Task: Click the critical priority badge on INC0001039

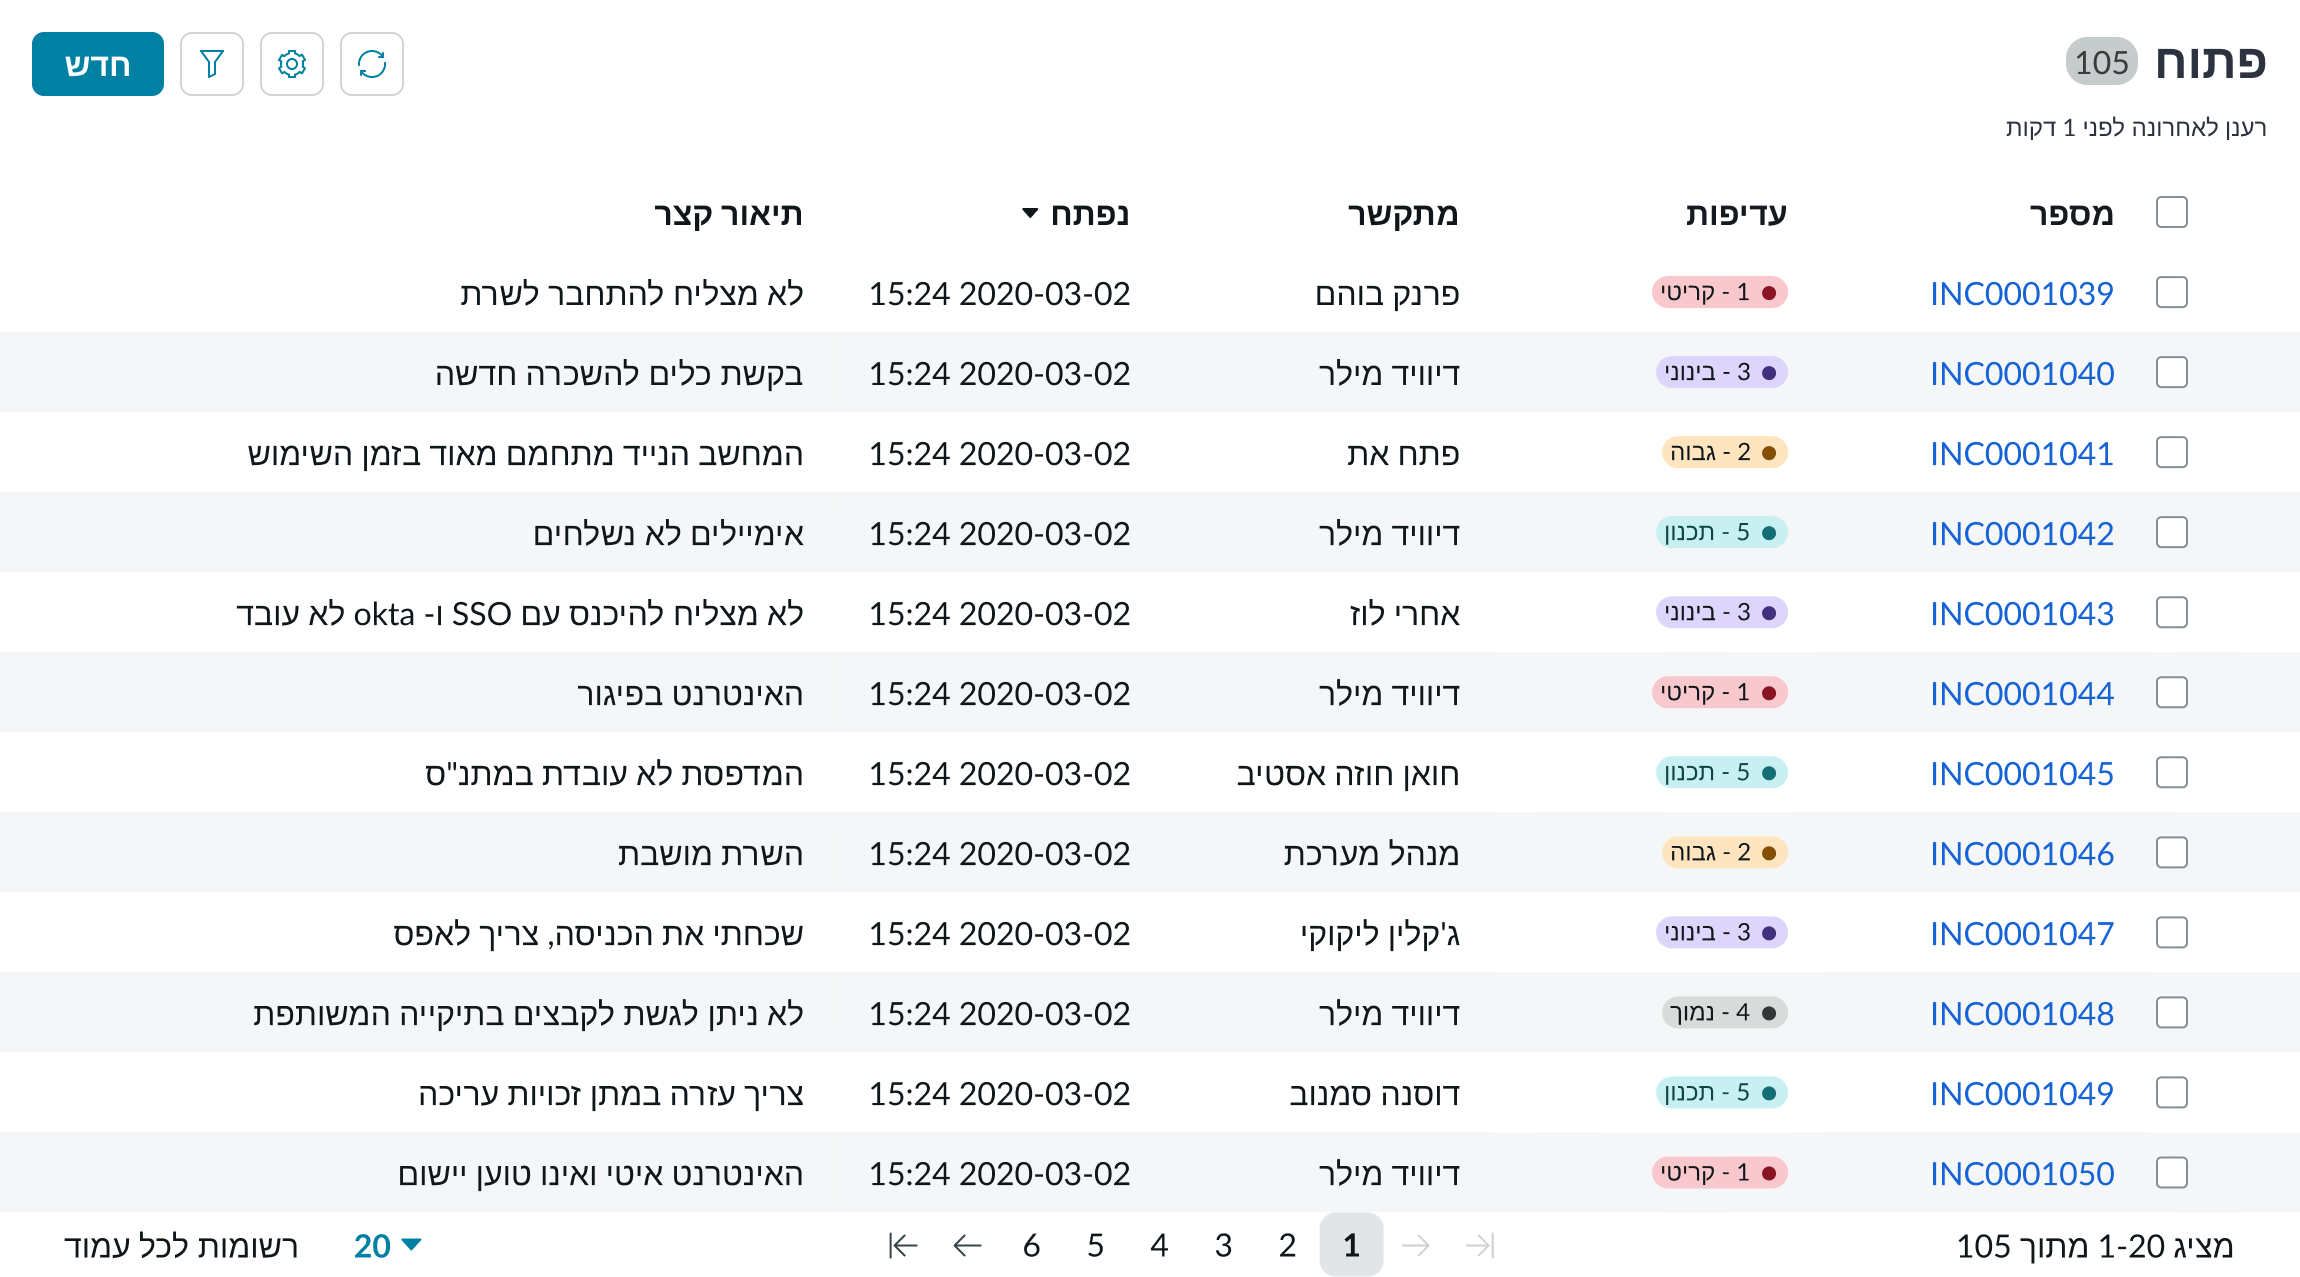Action: tap(1720, 293)
